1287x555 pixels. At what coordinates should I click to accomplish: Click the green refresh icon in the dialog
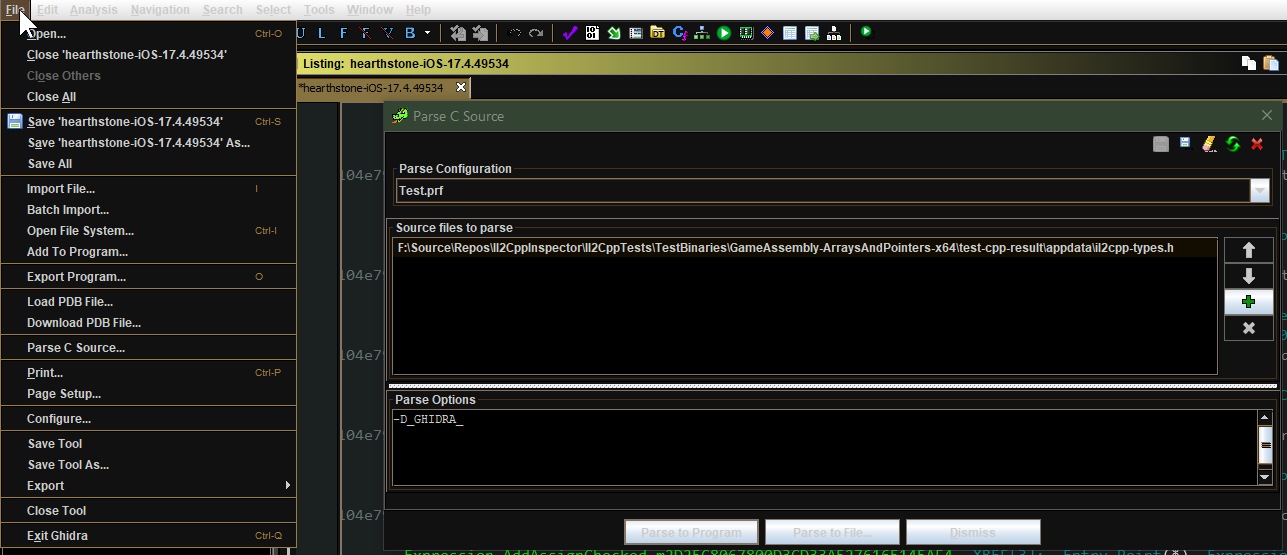(x=1233, y=144)
